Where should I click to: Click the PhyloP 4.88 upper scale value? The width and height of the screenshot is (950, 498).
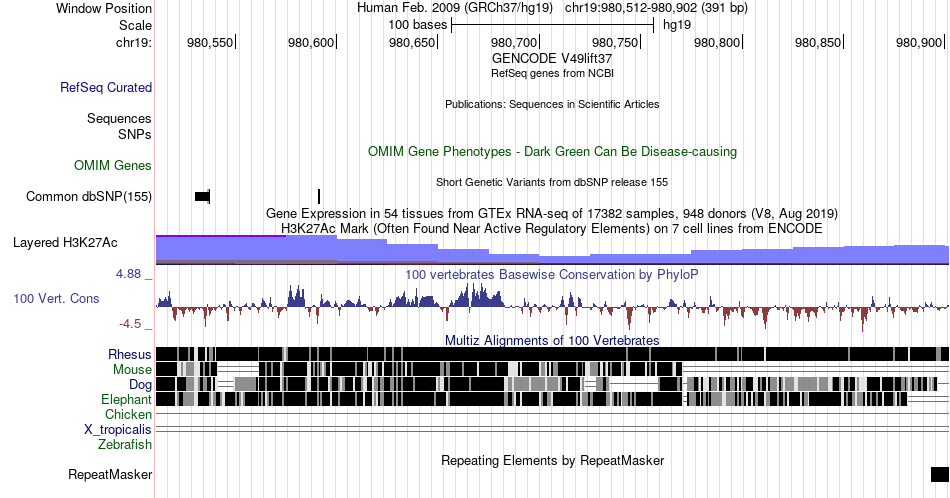128,274
